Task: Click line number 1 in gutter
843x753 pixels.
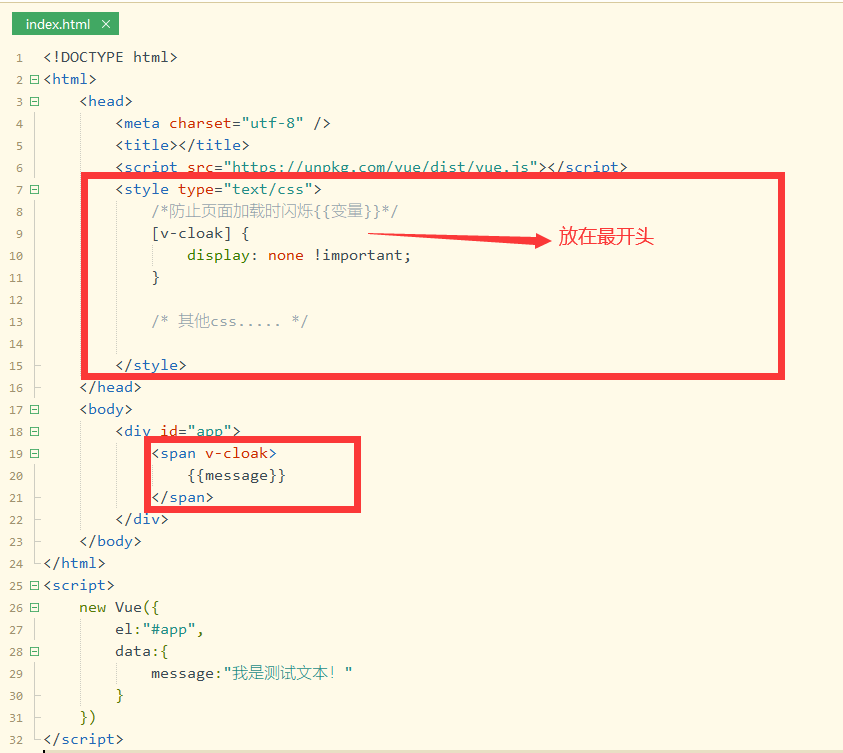Action: [19, 58]
